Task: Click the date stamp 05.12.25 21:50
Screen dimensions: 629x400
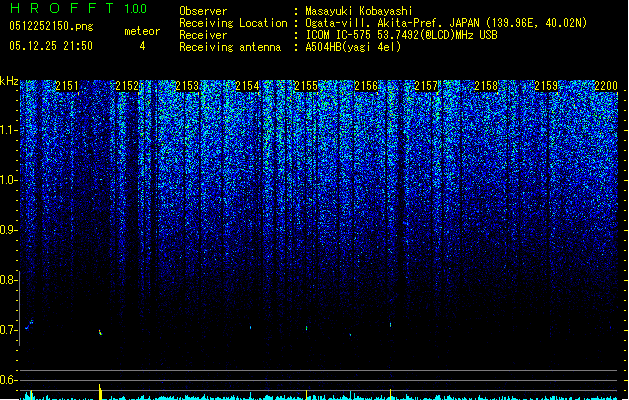Action: pos(51,46)
